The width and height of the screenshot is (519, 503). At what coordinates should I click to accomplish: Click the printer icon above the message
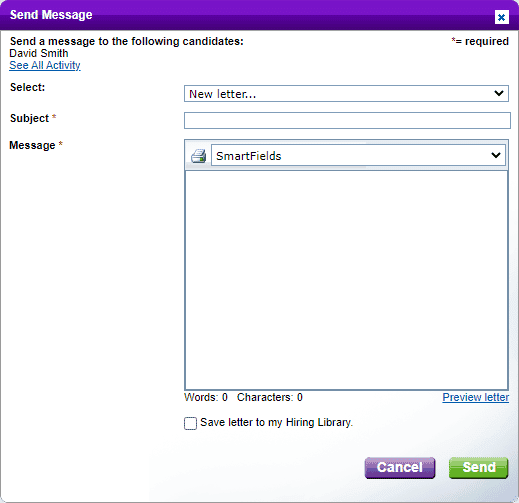click(x=198, y=156)
